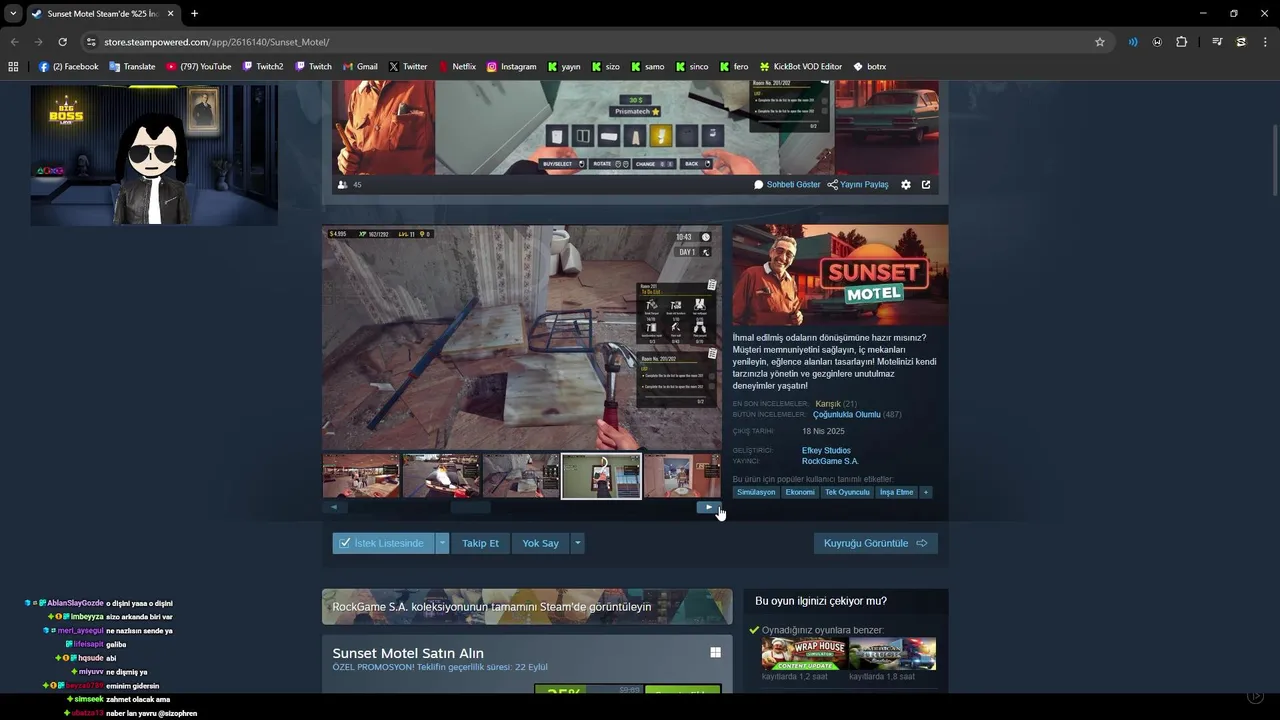Go back with the browser back arrow
This screenshot has width=1280, height=720.
14,42
